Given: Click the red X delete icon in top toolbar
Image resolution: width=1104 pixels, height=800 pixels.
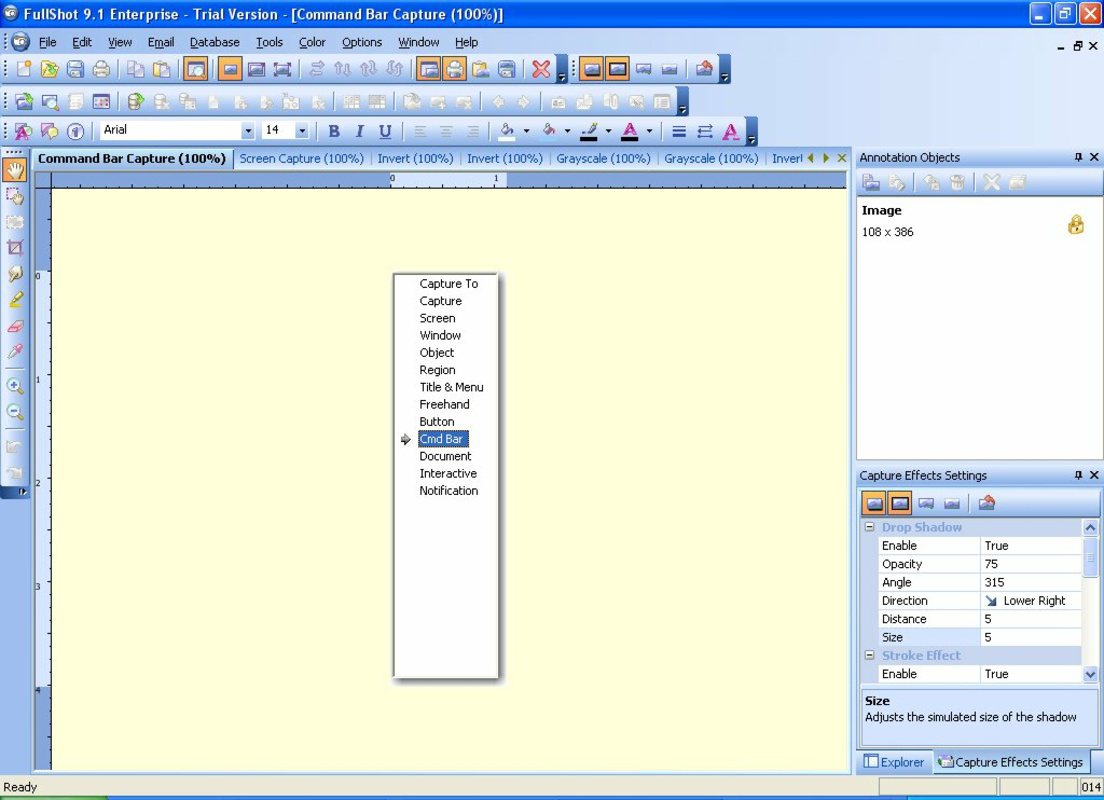Looking at the screenshot, I should 541,68.
